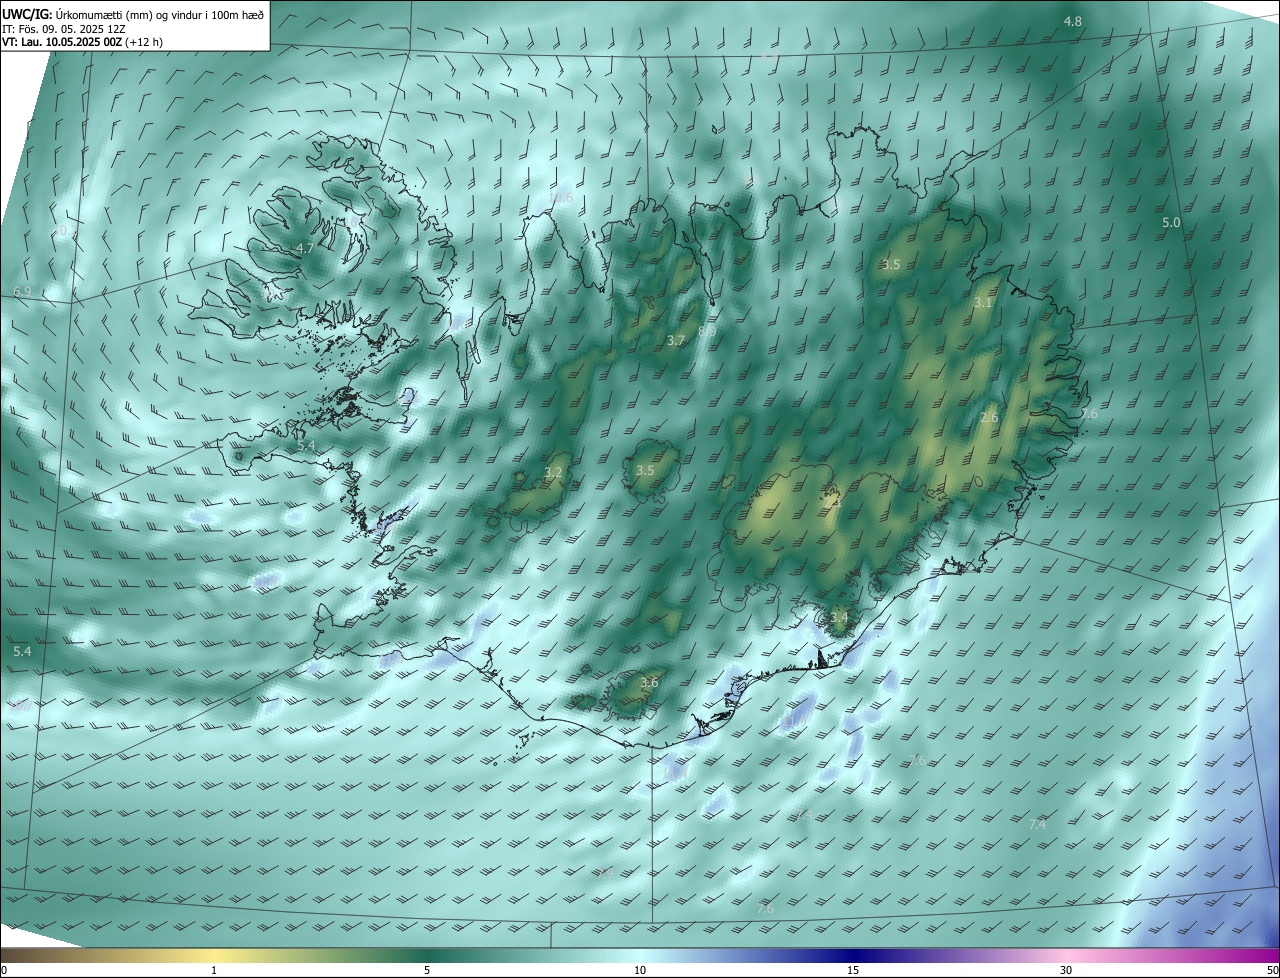The width and height of the screenshot is (1280, 978).
Task: Click the 4.8 value label
Action: [1072, 21]
